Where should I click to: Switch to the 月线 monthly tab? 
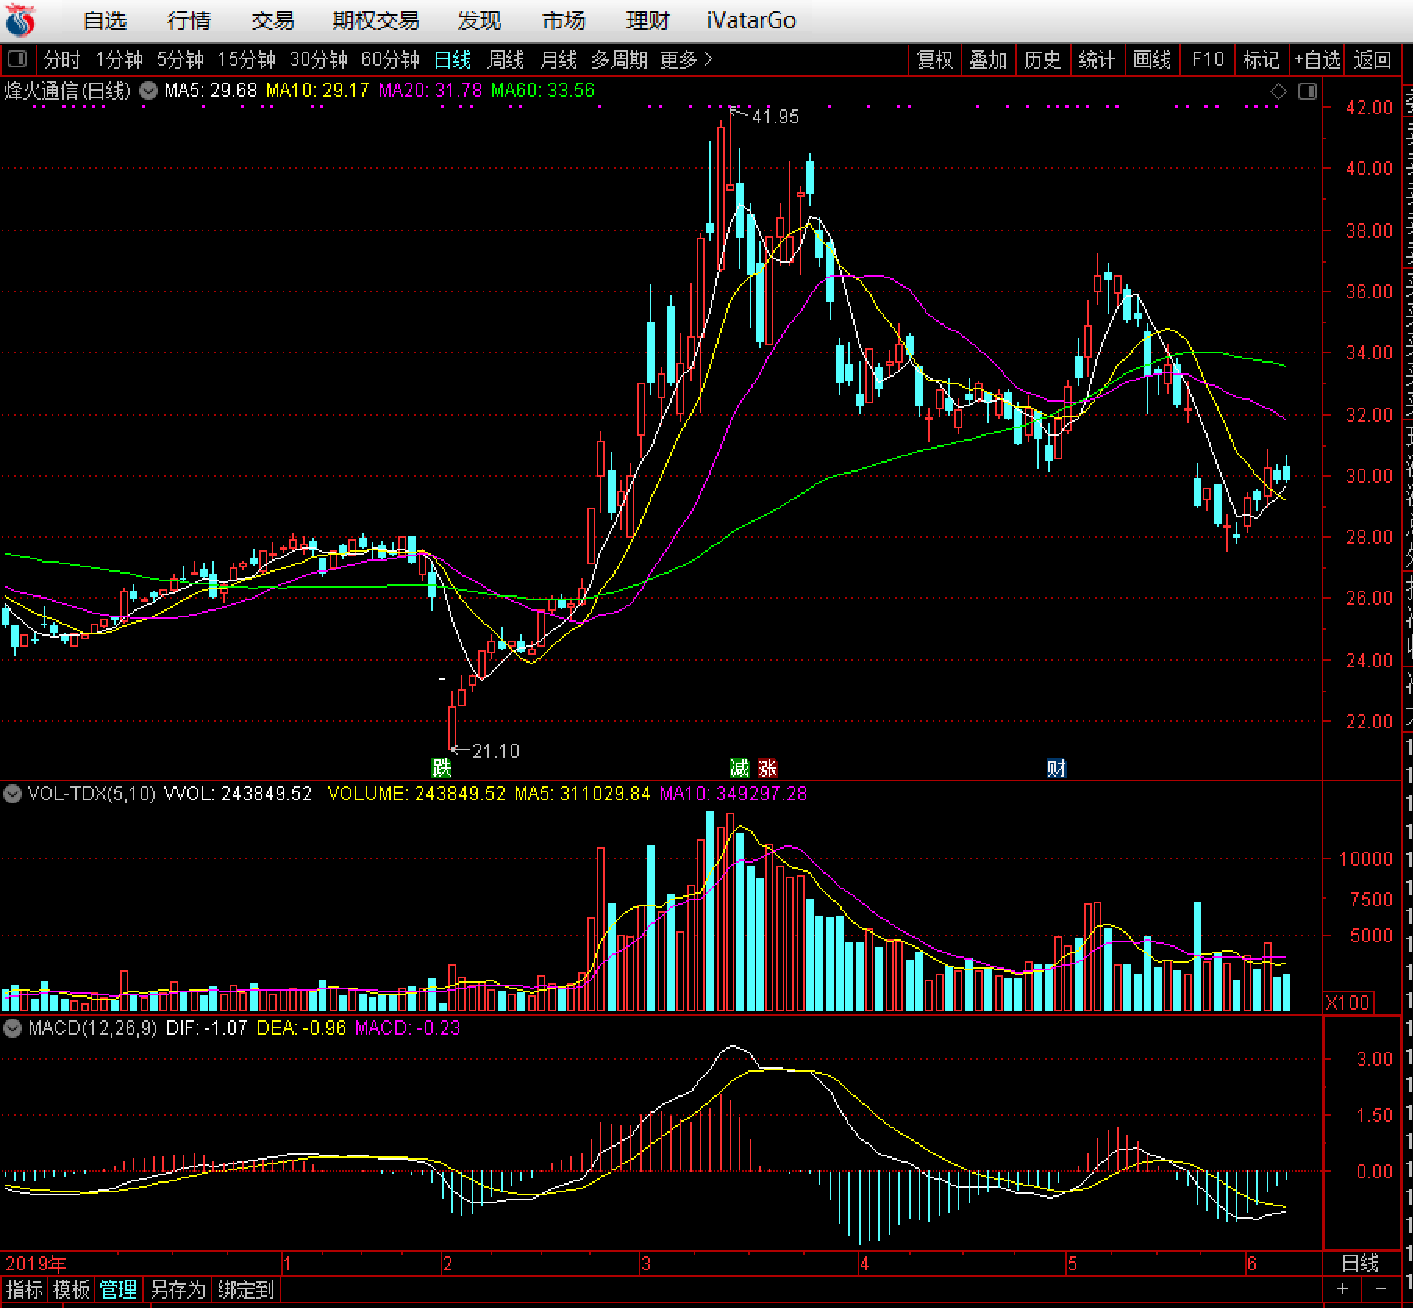click(x=558, y=60)
